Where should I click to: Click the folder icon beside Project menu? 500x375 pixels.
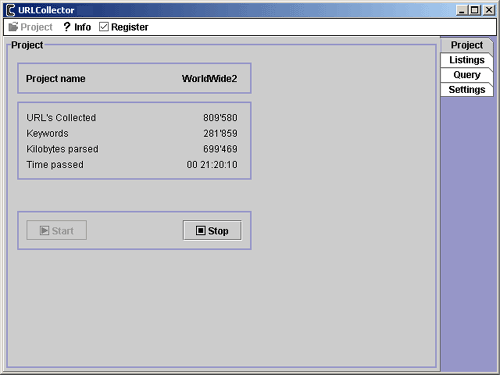click(13, 27)
